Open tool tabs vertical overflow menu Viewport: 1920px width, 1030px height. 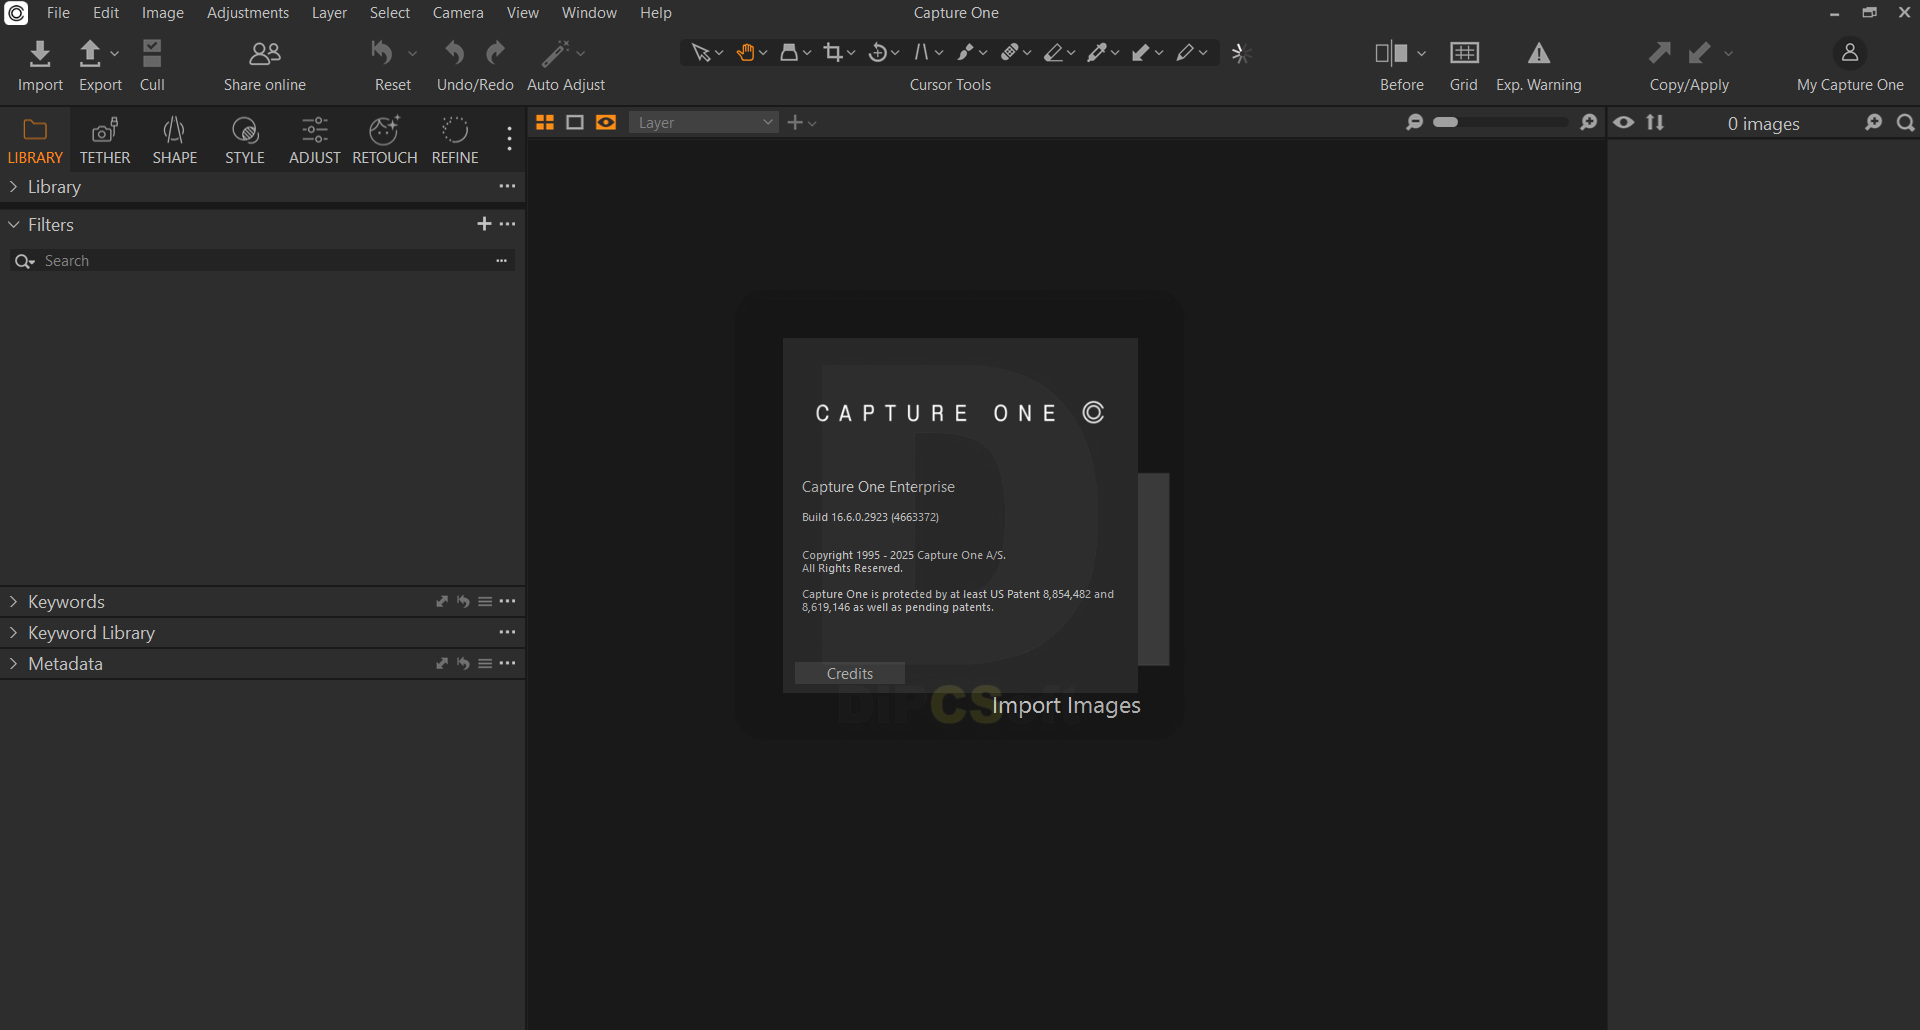(509, 139)
